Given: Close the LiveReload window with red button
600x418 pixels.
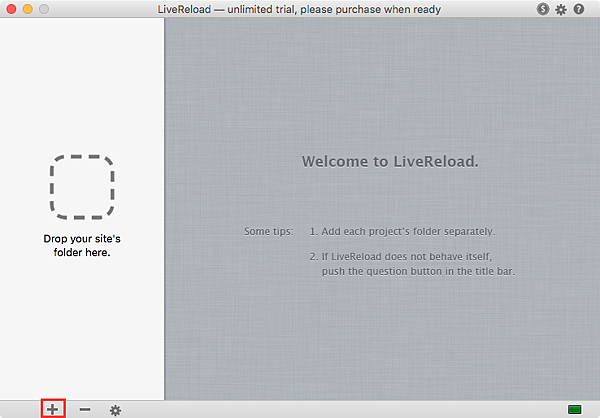Looking at the screenshot, I should tap(11, 9).
